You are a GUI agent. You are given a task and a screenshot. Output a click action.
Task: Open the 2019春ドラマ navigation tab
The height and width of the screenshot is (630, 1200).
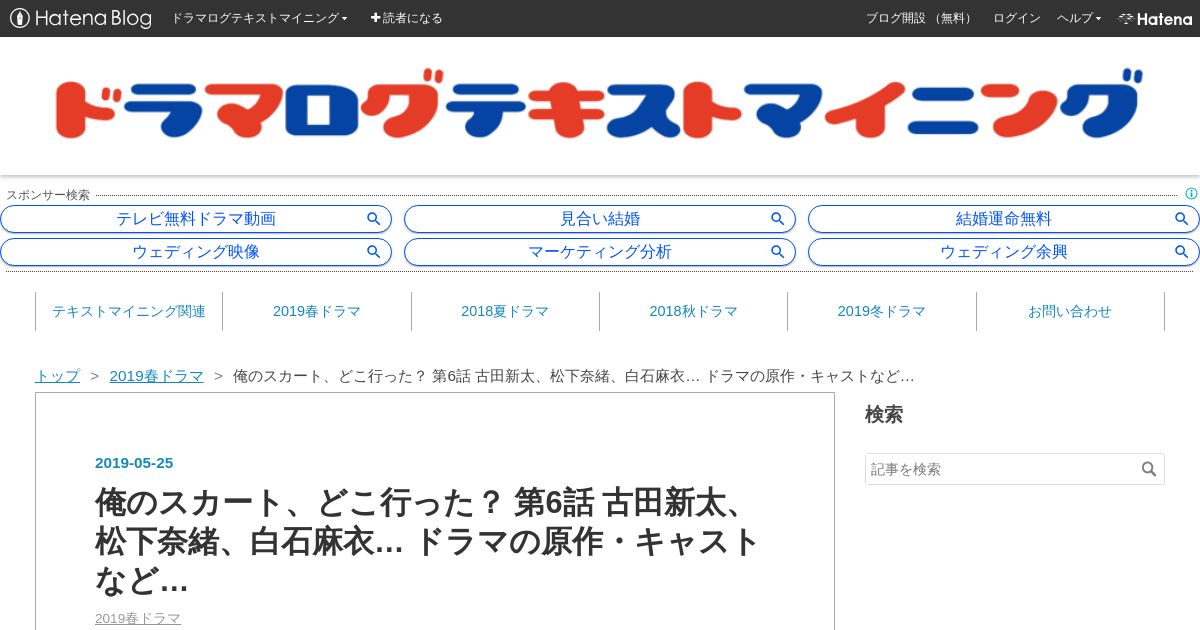point(317,311)
